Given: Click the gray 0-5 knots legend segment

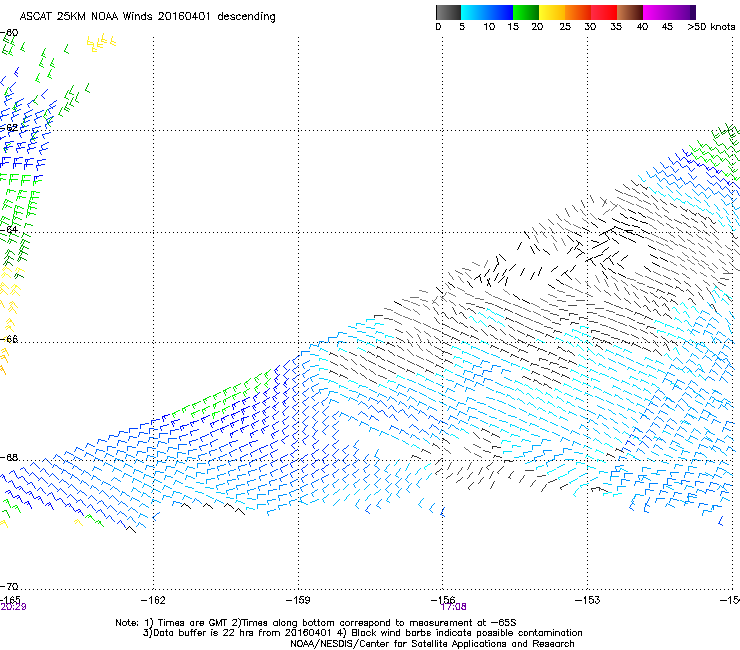Looking at the screenshot, I should pyautogui.click(x=448, y=12).
